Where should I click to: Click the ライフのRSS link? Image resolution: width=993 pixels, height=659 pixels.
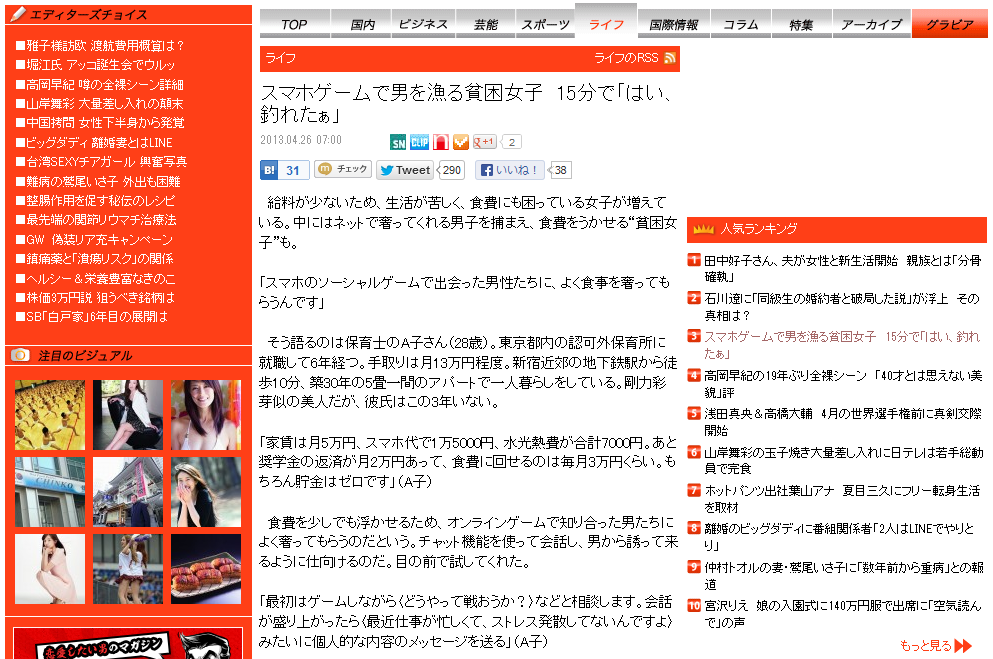click(x=626, y=58)
